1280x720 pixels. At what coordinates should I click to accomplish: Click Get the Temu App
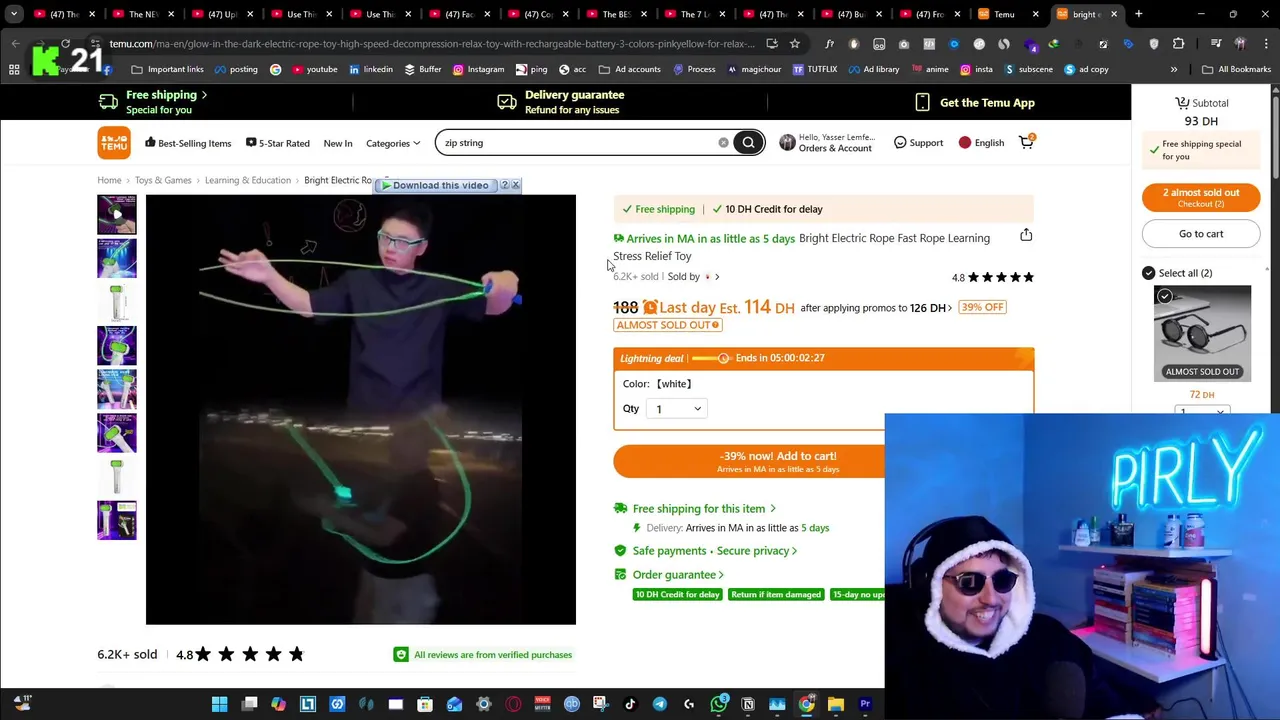point(975,103)
